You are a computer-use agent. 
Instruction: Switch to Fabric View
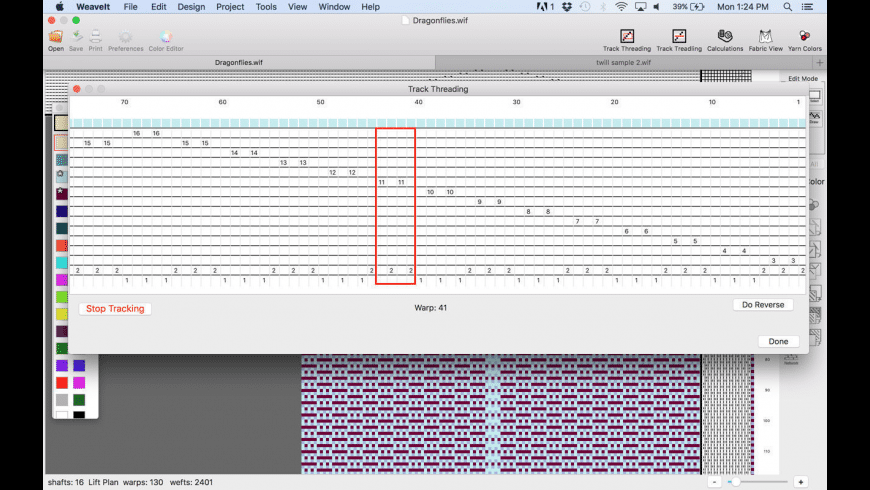click(x=765, y=37)
